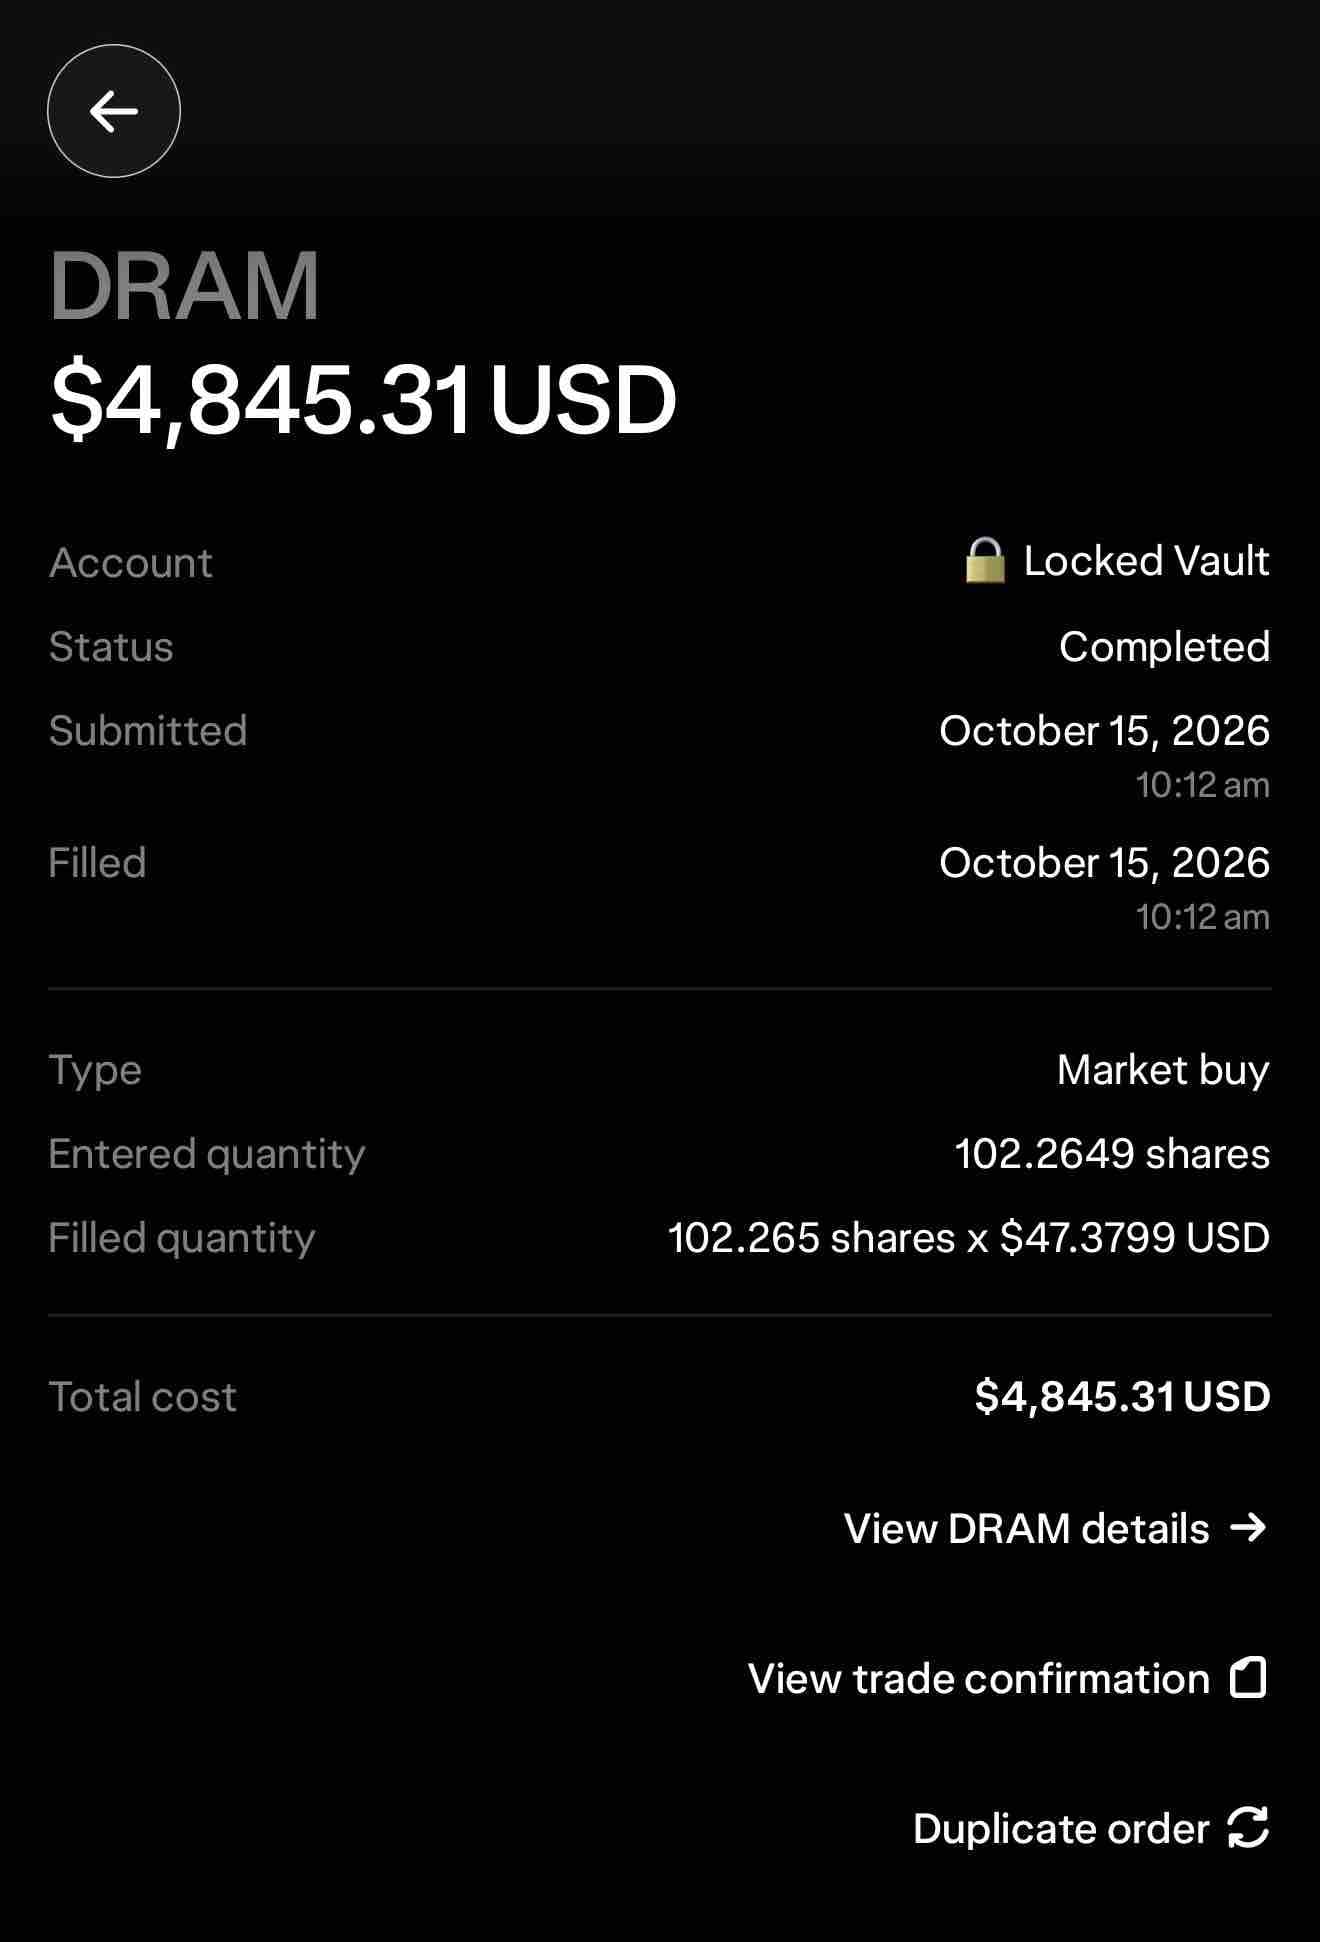The image size is (1320, 1942).
Task: Click the $4,845.31 USD headline amount
Action: pos(364,400)
